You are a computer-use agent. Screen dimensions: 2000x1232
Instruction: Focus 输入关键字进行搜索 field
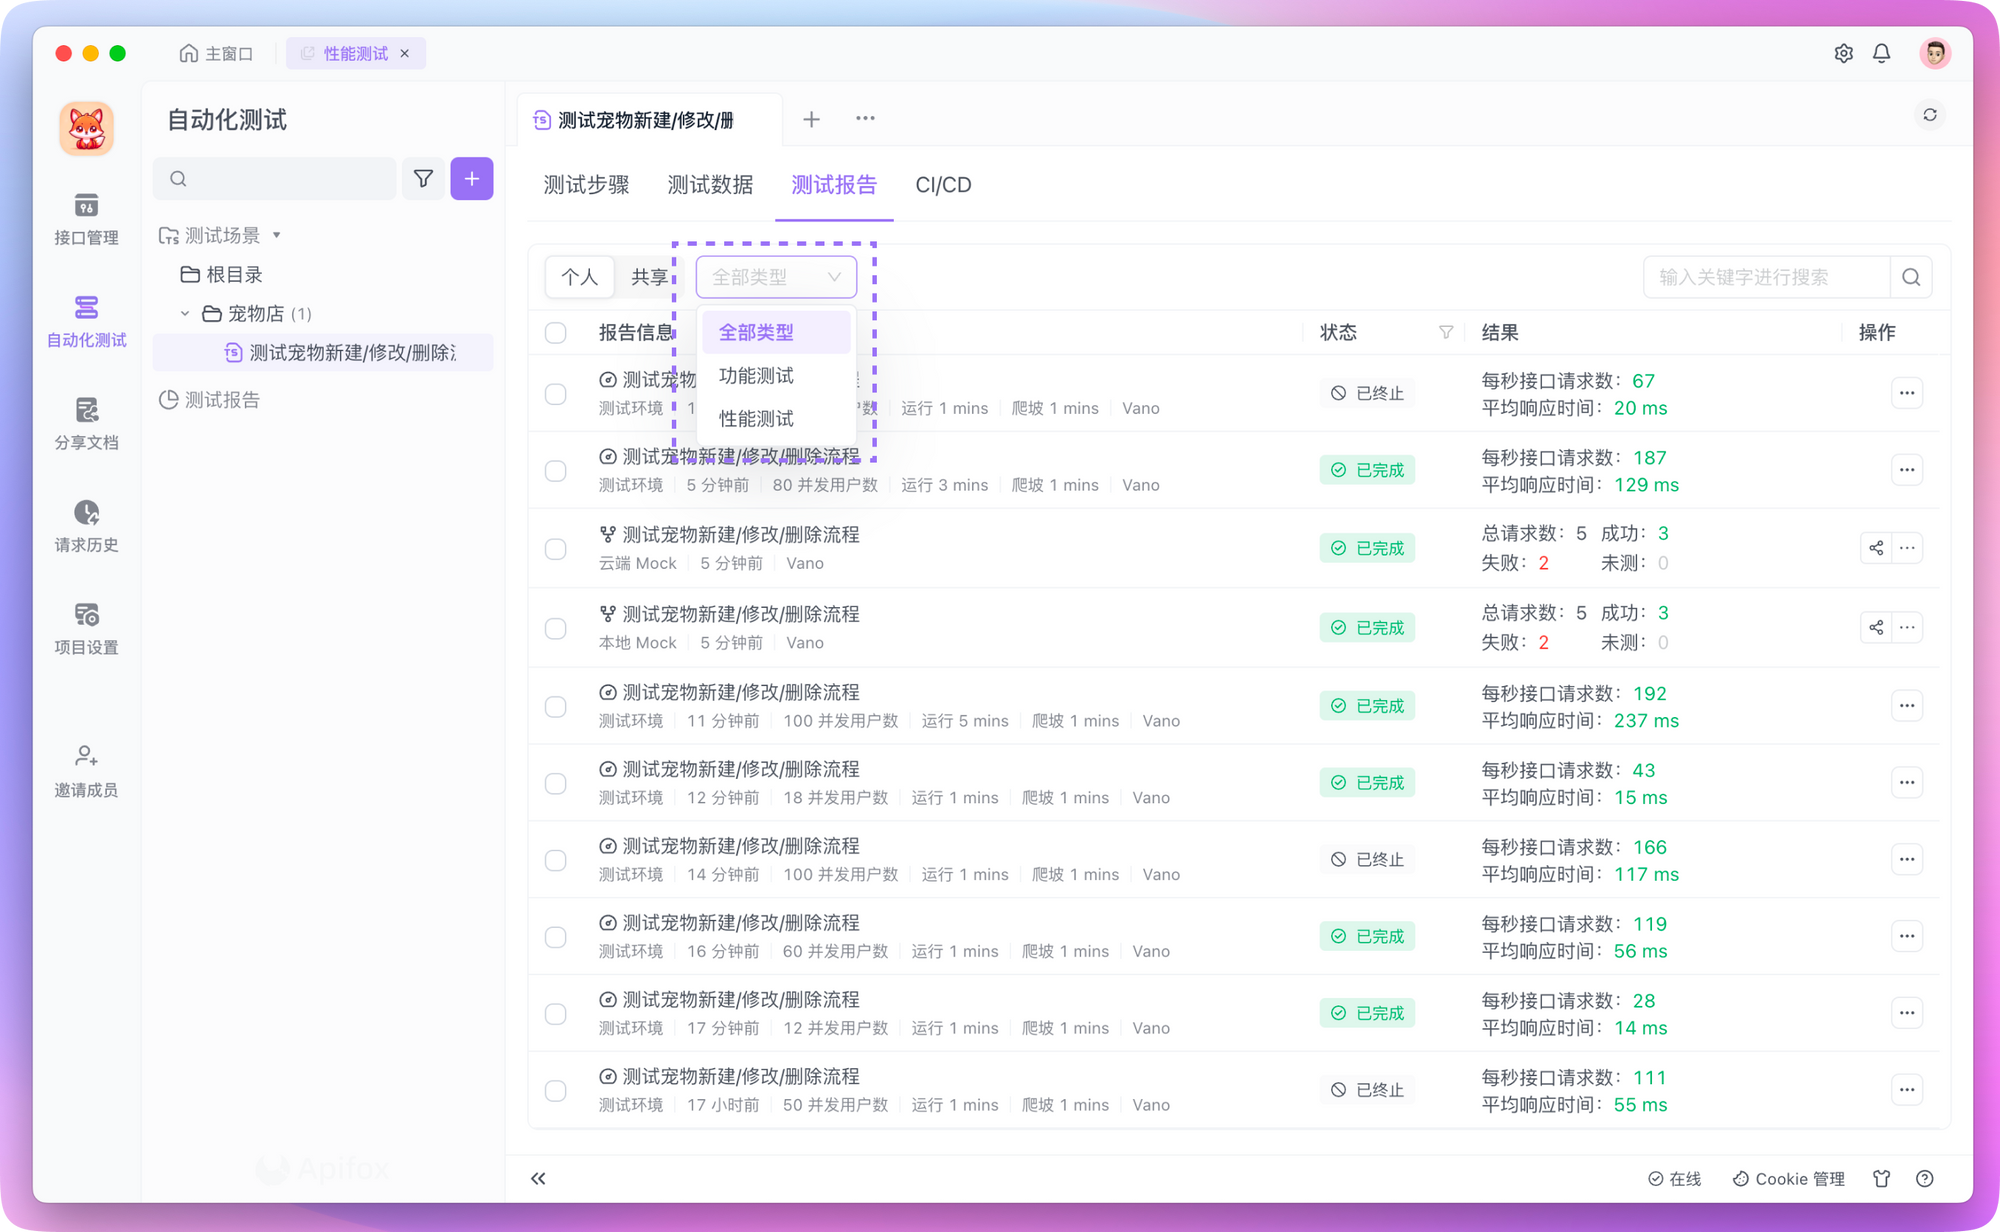click(x=1766, y=277)
